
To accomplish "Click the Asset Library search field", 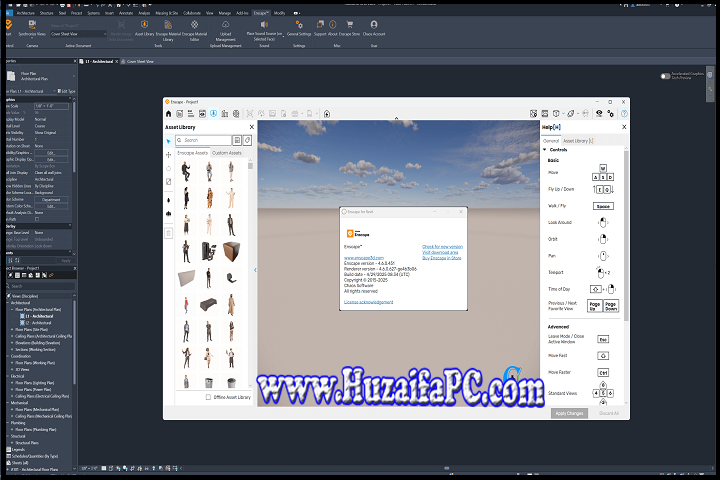I will (x=203, y=140).
